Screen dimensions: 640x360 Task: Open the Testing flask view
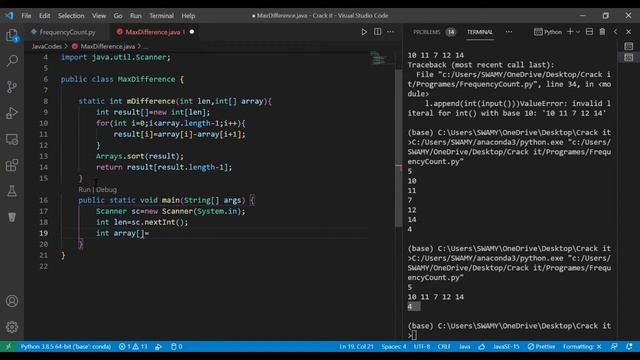(x=12, y=191)
